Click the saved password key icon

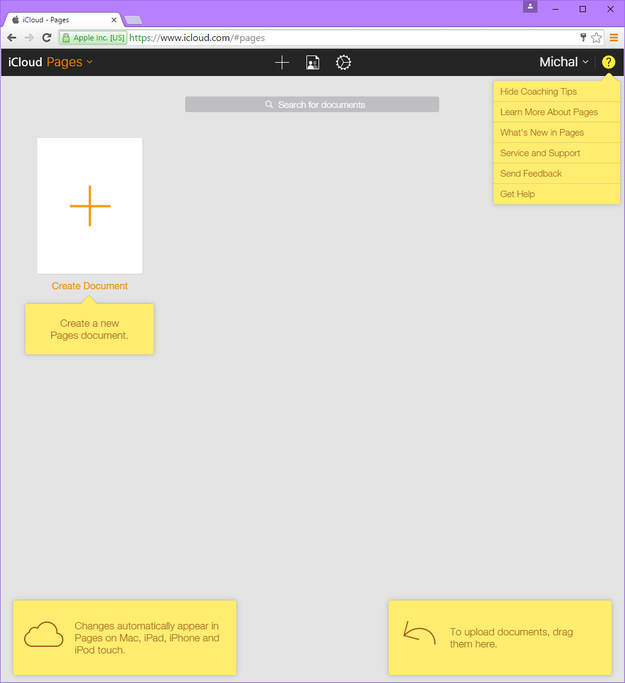[583, 37]
